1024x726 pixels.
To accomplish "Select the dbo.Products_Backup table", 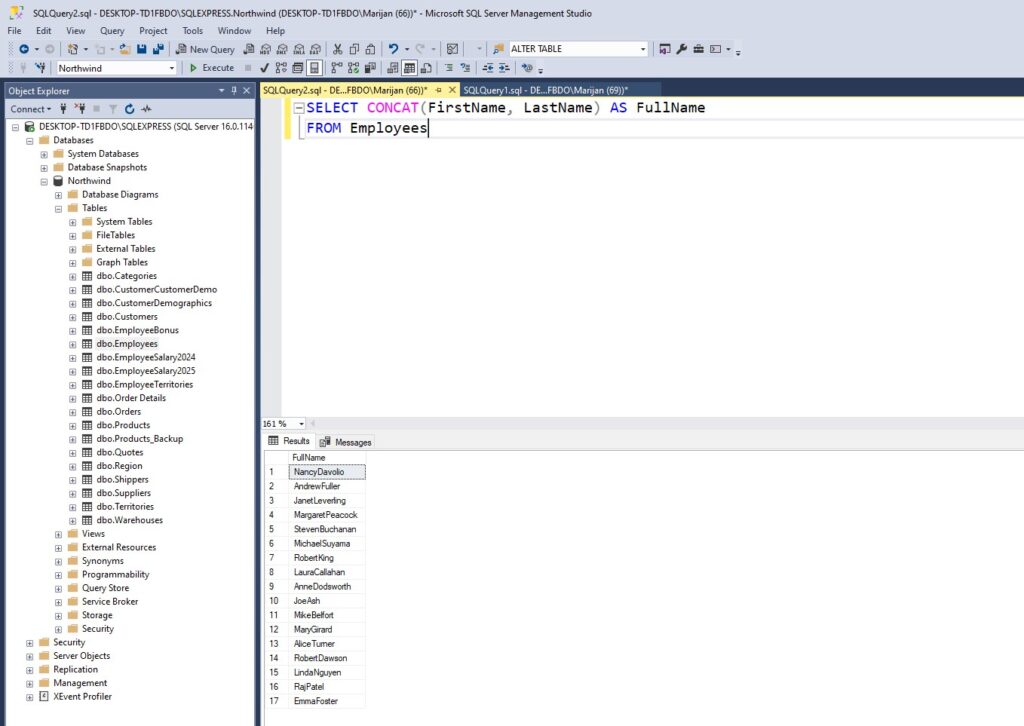I will tap(140, 439).
